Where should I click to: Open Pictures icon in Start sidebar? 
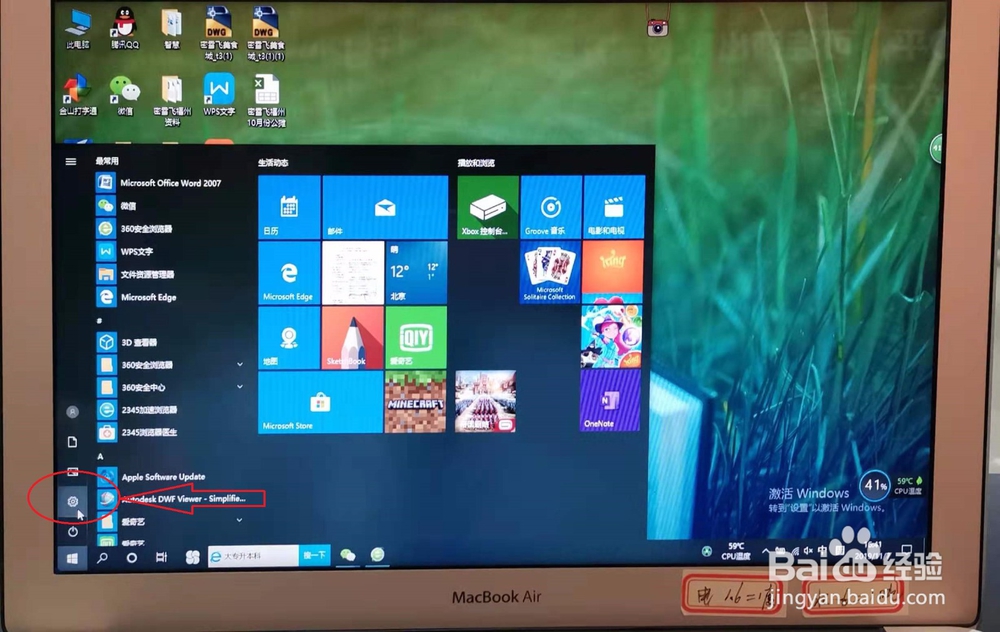[x=73, y=472]
